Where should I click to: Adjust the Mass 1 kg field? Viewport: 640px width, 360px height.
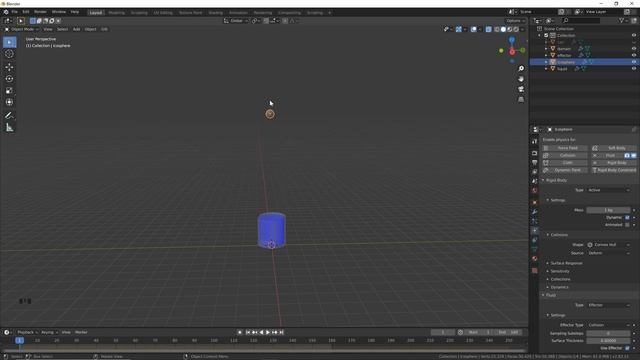click(609, 210)
